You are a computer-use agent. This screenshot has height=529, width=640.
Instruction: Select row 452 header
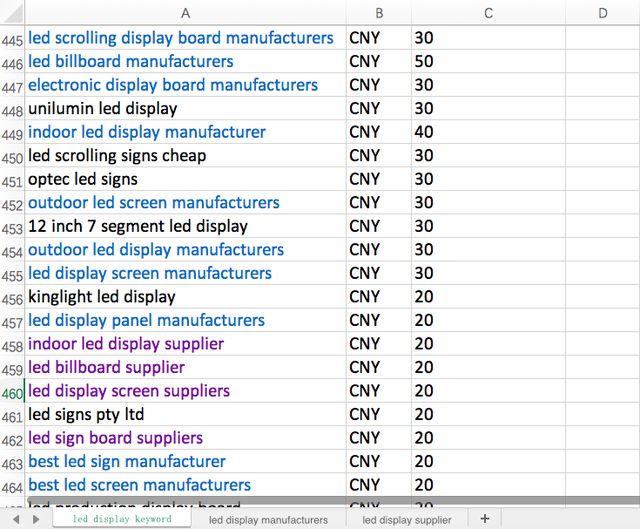pyautogui.click(x=12, y=205)
